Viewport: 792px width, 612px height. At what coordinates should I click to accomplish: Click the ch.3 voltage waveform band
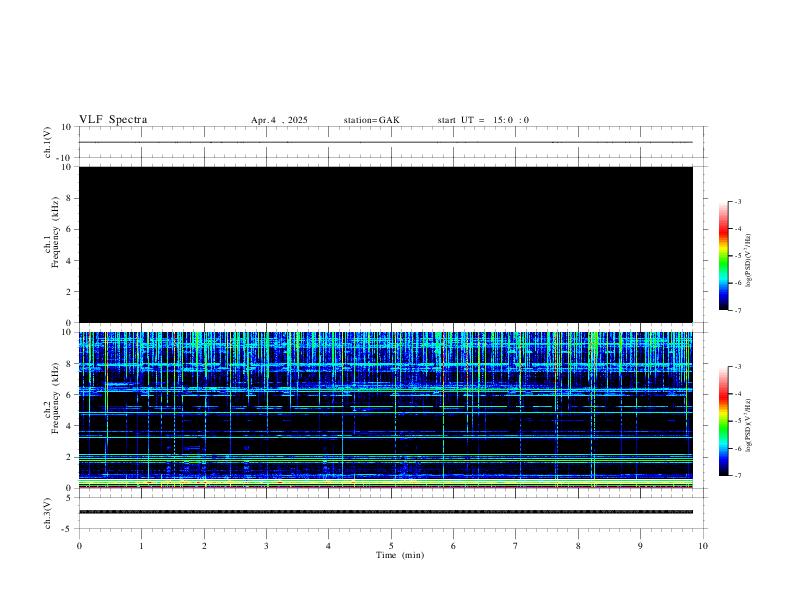386,512
